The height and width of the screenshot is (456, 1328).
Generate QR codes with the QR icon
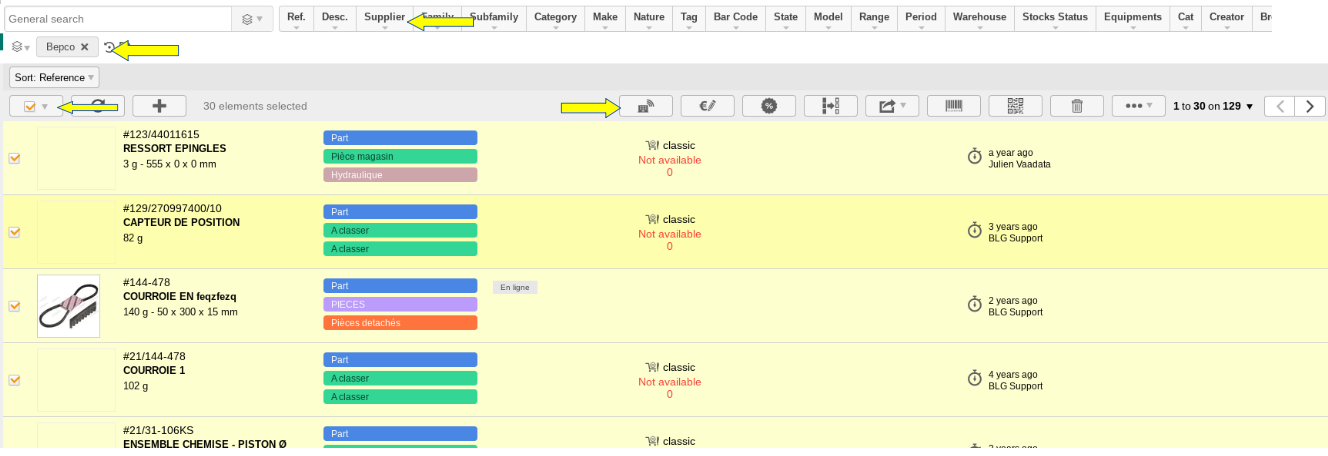click(x=1016, y=106)
